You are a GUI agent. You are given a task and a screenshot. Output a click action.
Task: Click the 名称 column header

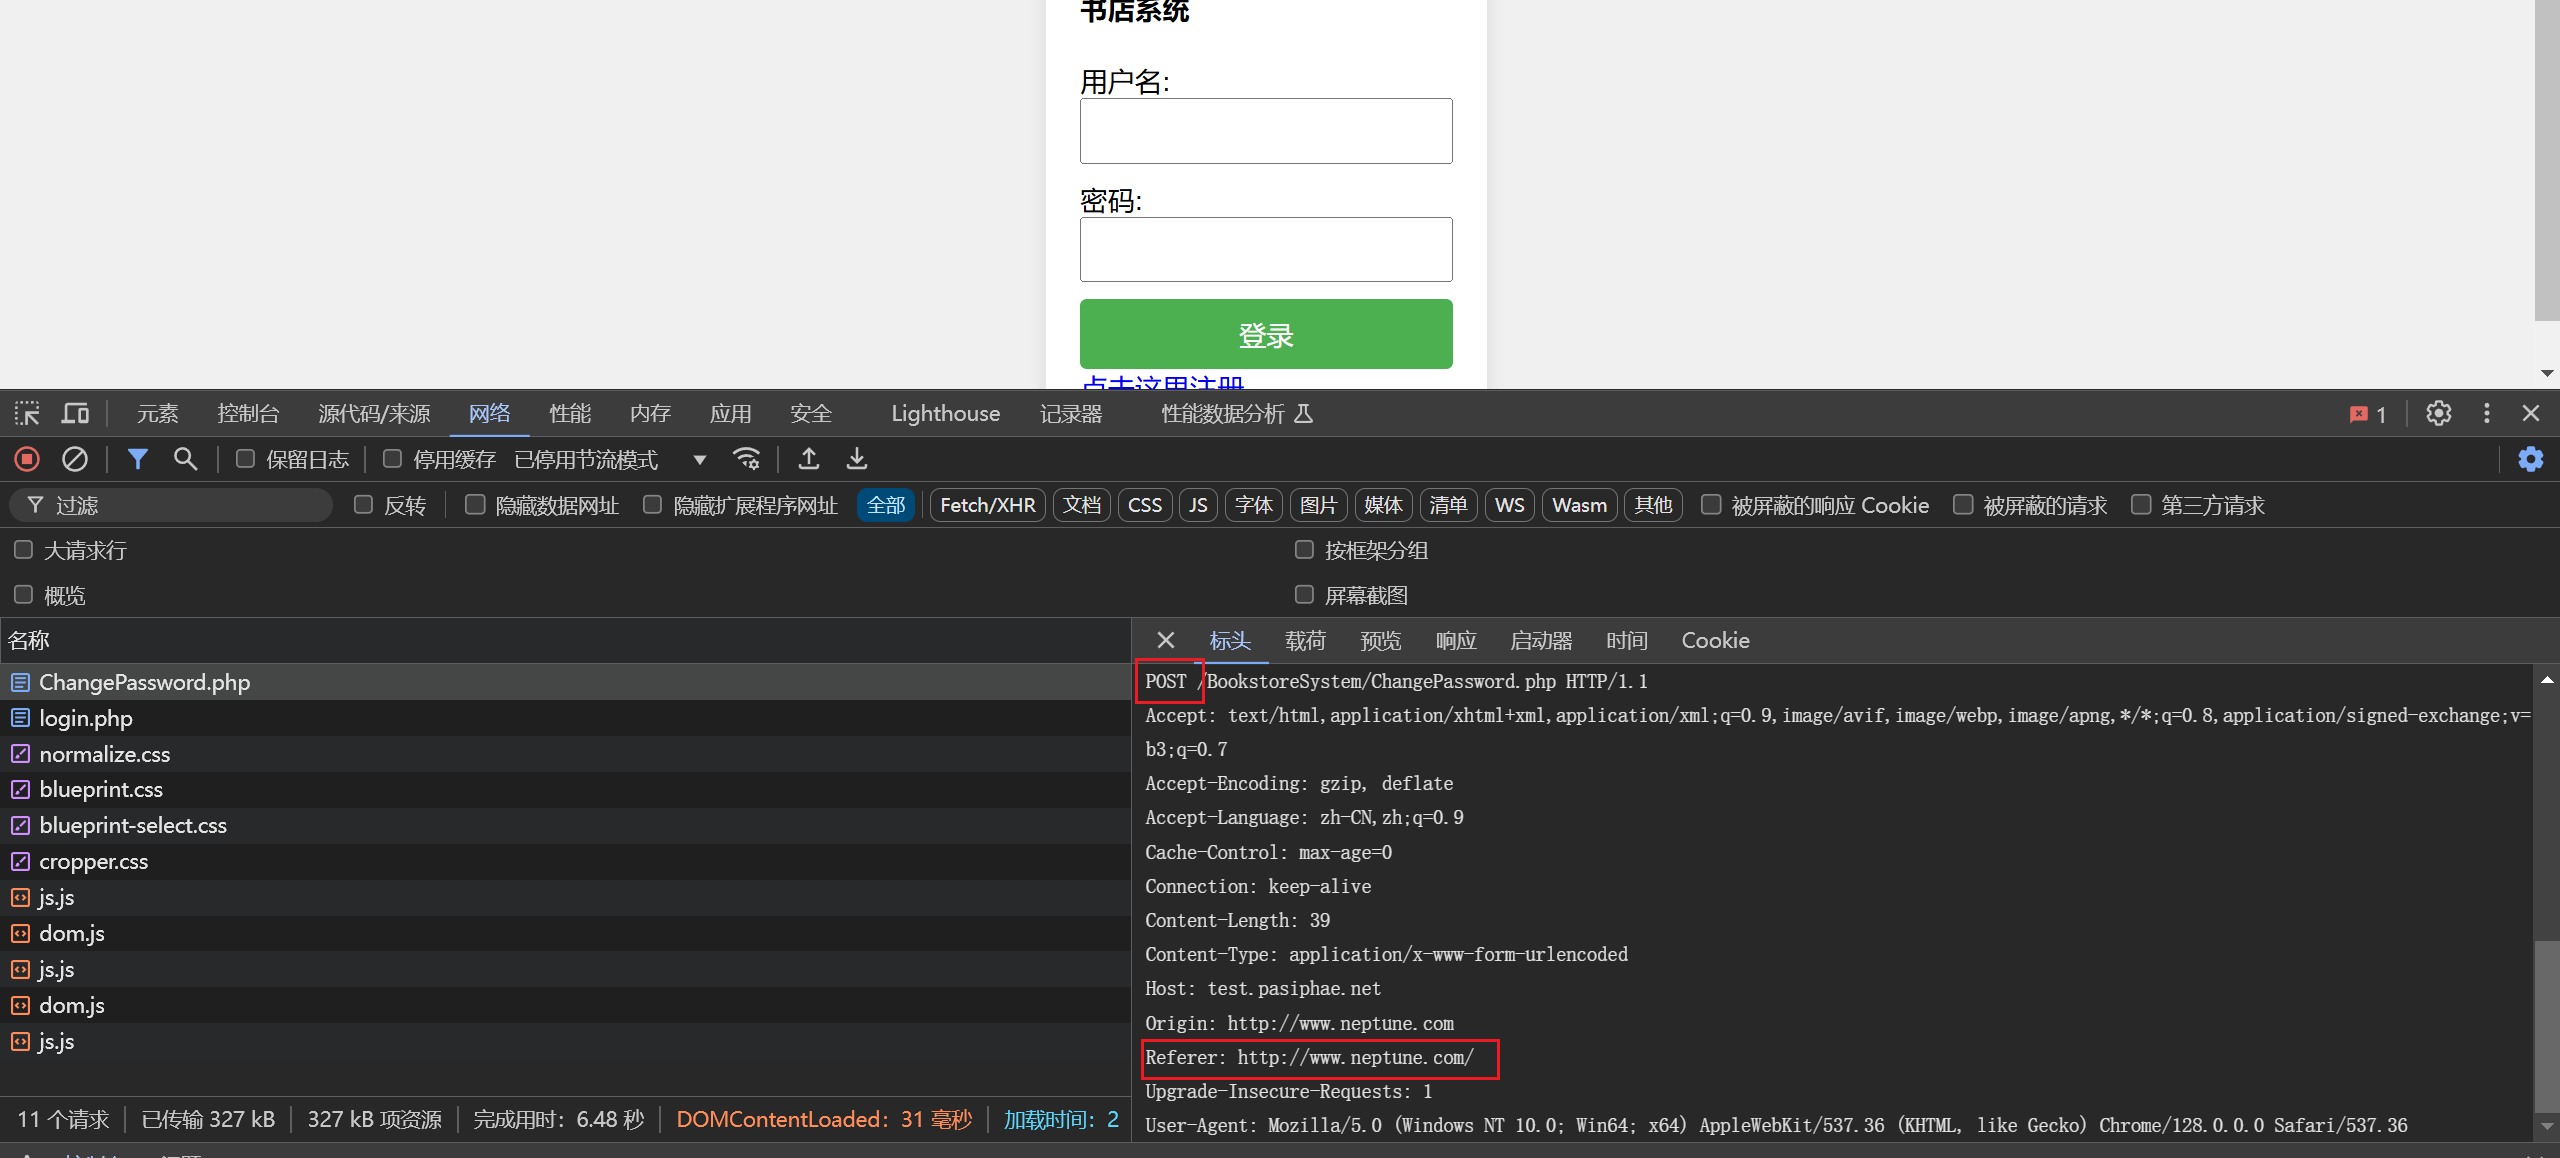pyautogui.click(x=565, y=640)
